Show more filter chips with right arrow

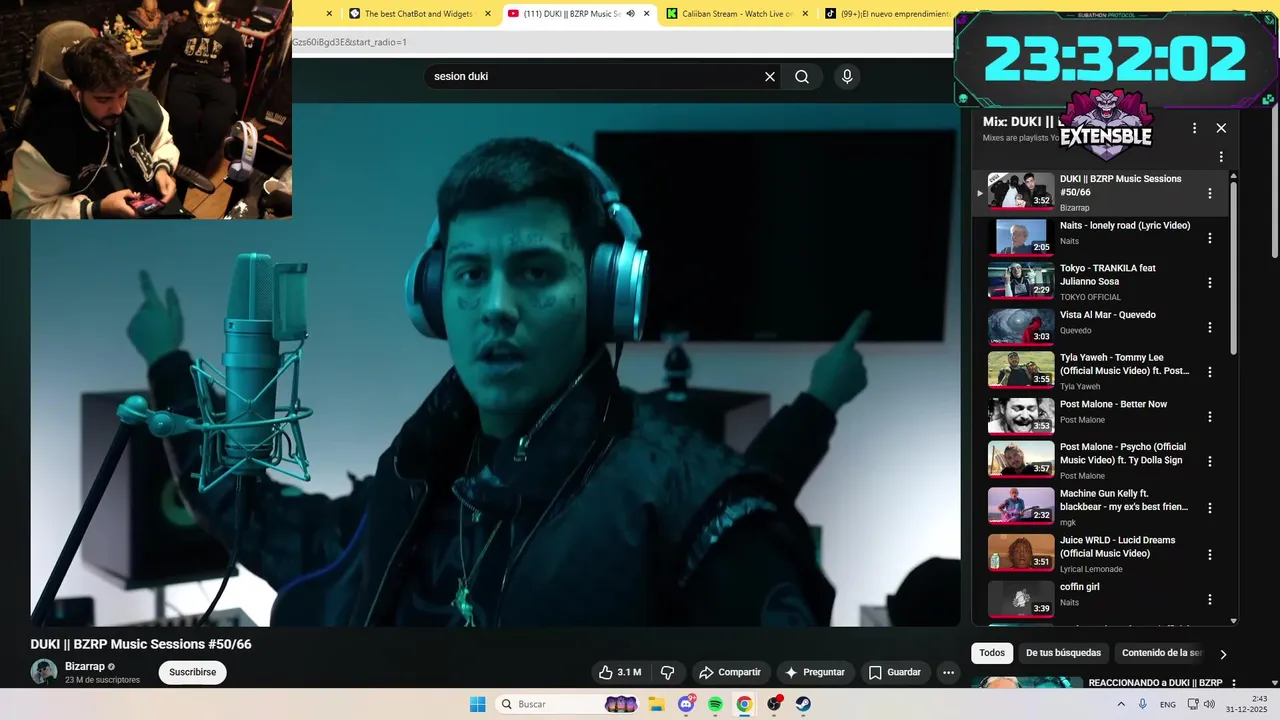(x=1222, y=654)
